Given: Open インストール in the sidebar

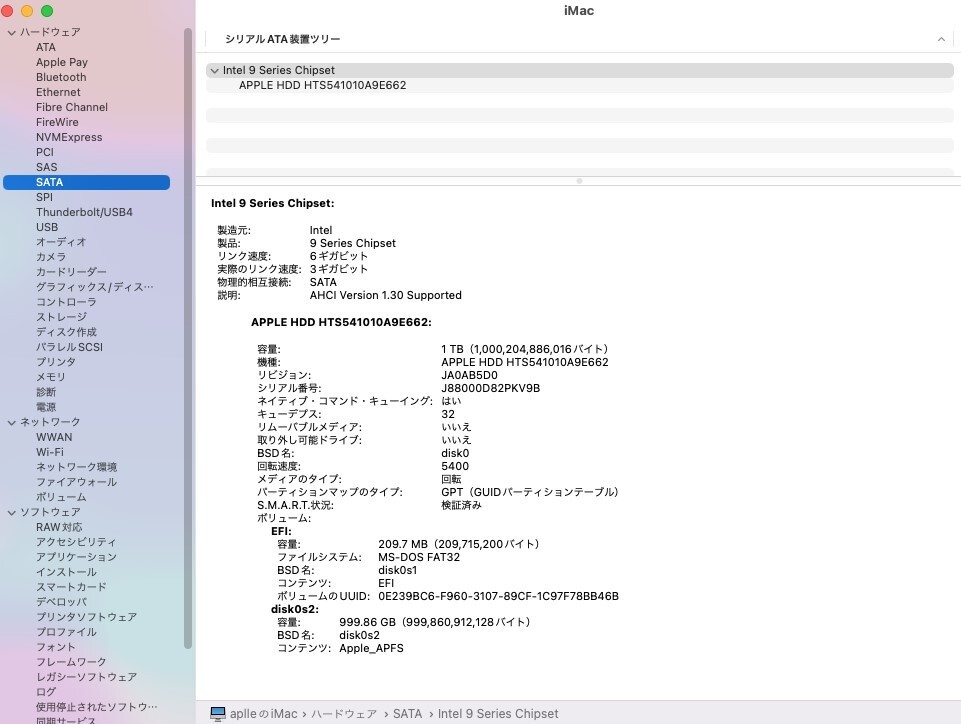Looking at the screenshot, I should 66,572.
